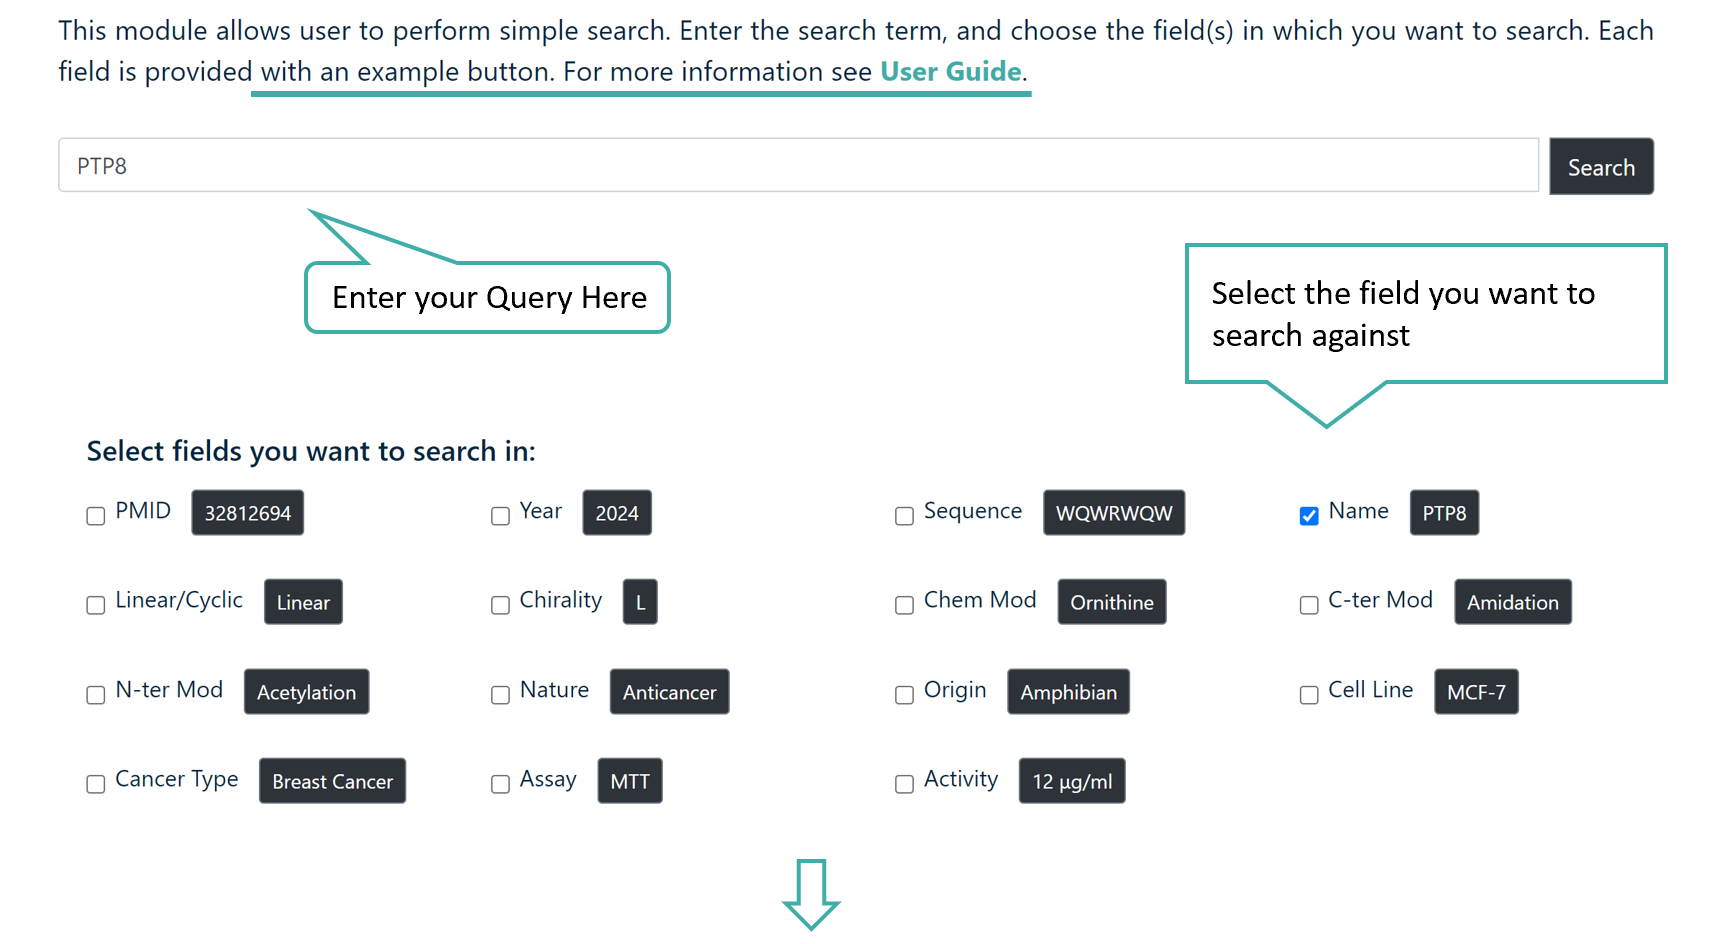Click the 32812694 PMID example button
Screen dimensions: 1716x944
(247, 512)
